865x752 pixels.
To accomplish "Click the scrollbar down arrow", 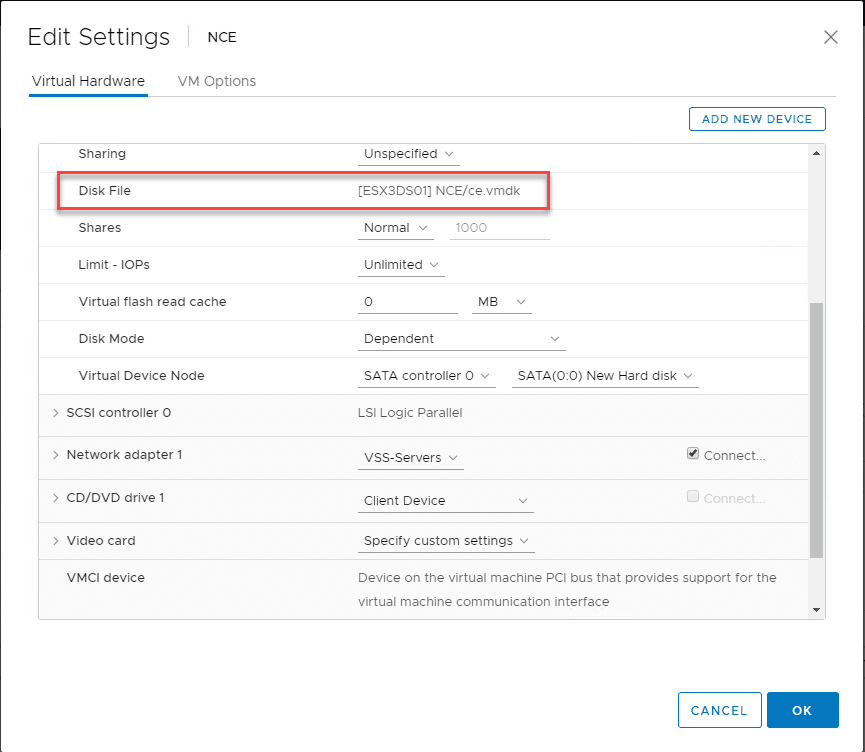I will 817,609.
